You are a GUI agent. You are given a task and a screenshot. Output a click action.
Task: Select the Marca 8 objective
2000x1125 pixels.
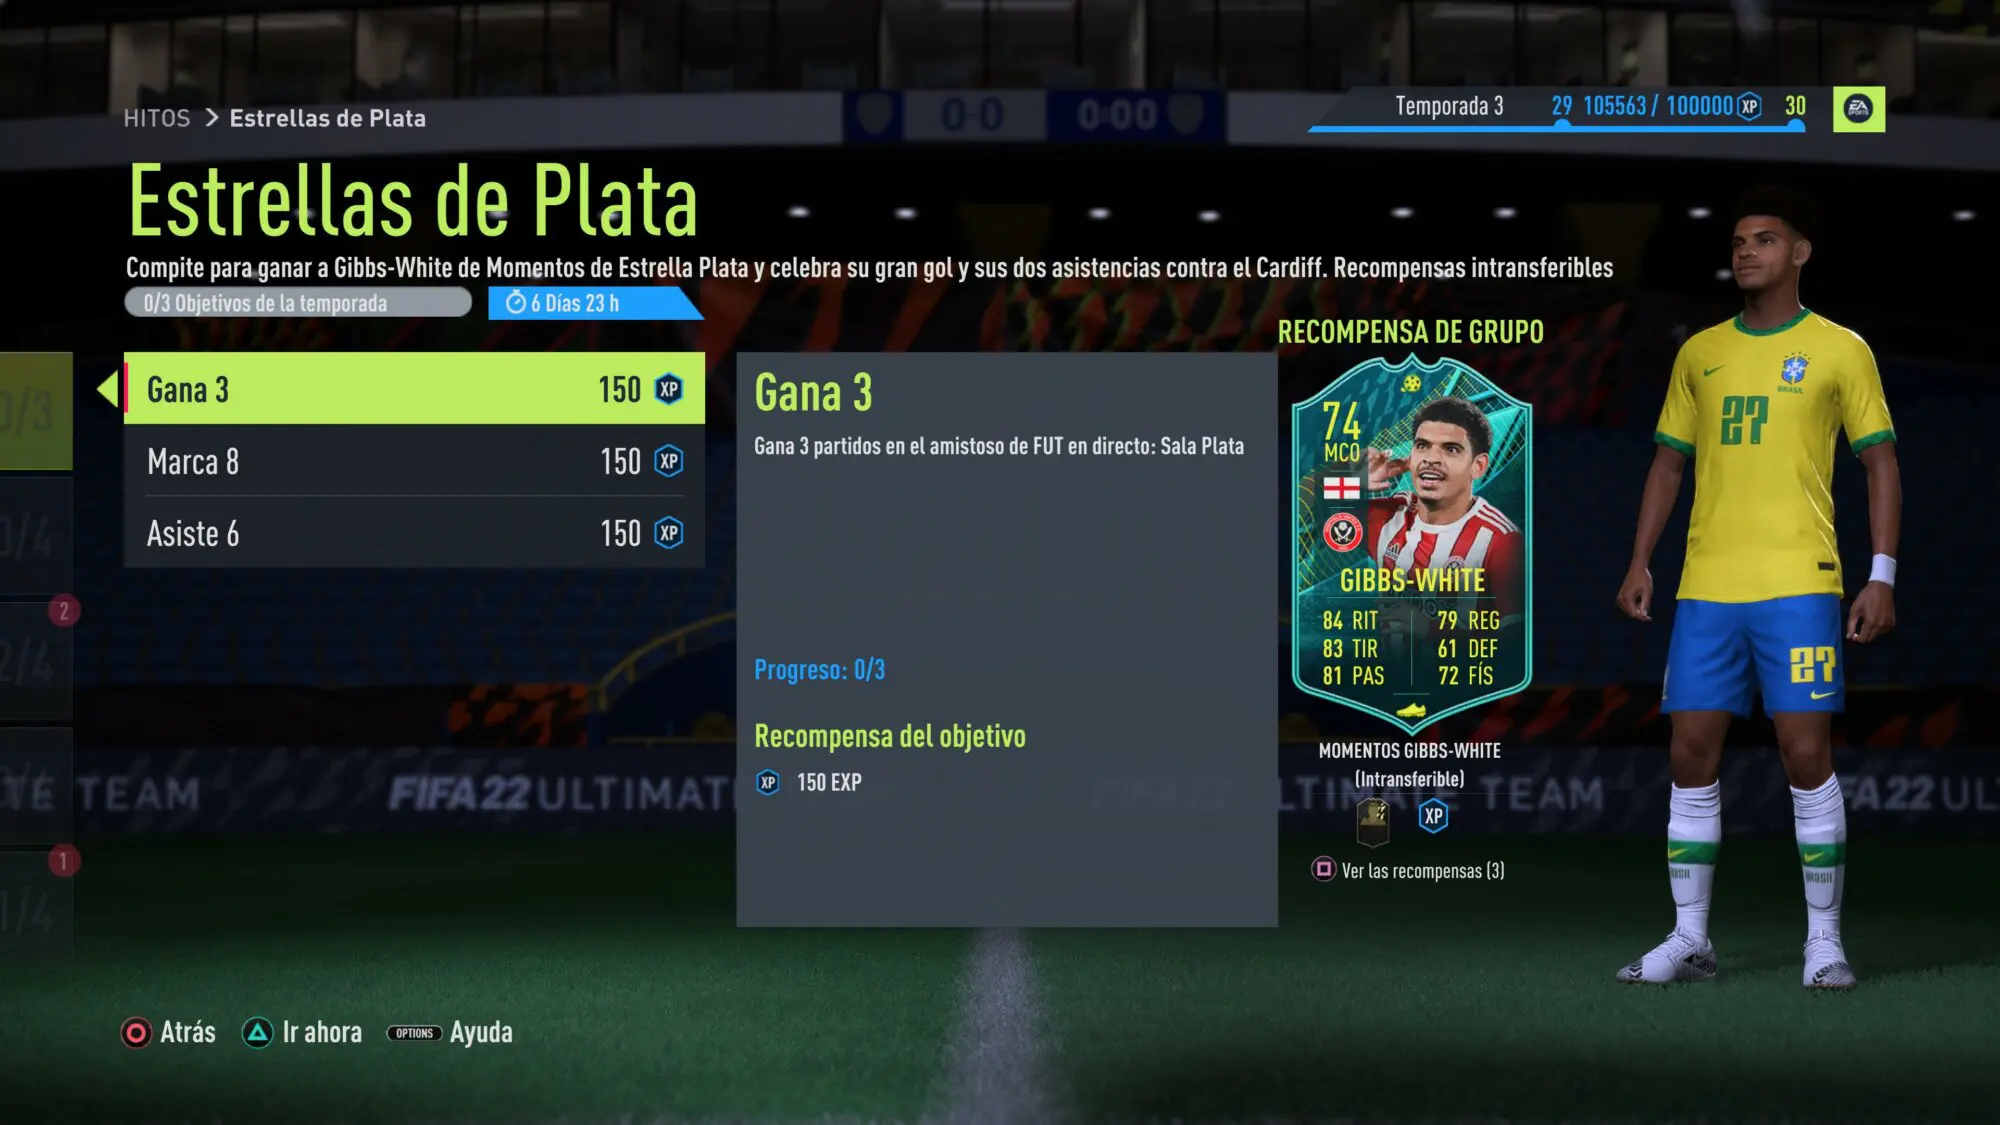(x=414, y=461)
